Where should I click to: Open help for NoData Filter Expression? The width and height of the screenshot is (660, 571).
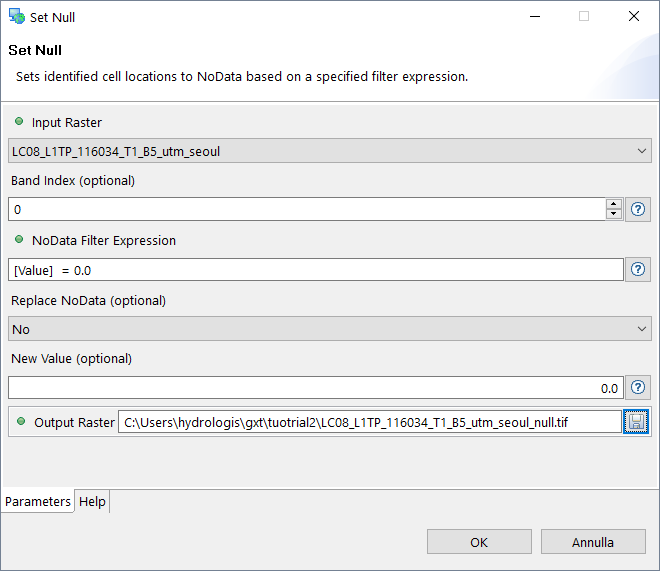(638, 270)
